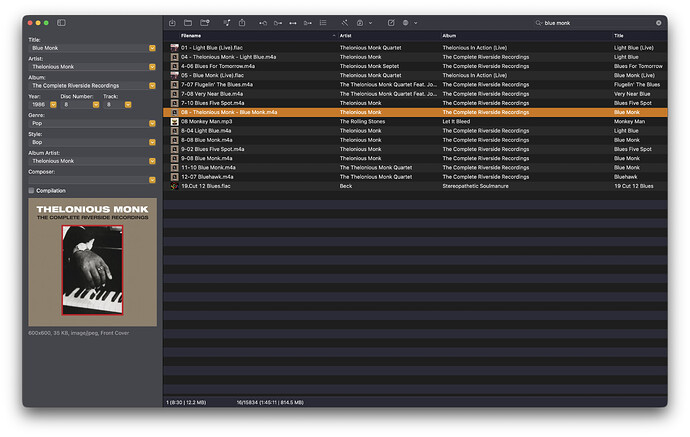The image size is (690, 437).
Task: Click into the Composer input field
Action: (89, 180)
